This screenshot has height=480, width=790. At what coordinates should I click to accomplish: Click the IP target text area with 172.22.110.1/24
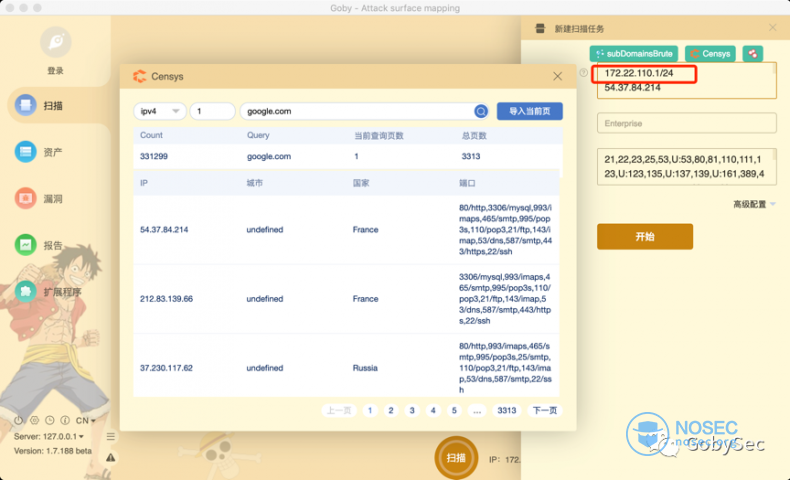coord(686,81)
